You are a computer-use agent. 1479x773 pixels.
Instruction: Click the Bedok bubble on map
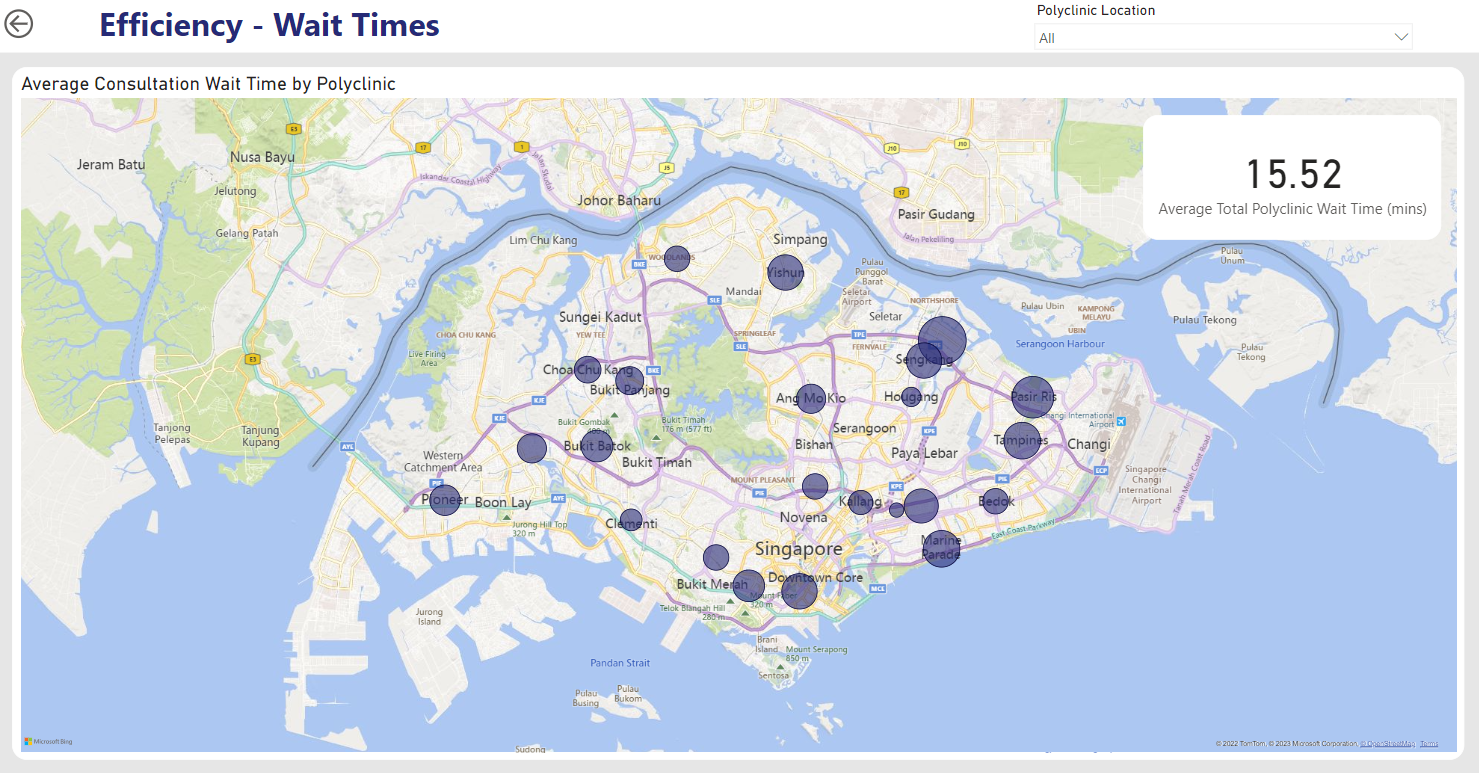tap(995, 501)
